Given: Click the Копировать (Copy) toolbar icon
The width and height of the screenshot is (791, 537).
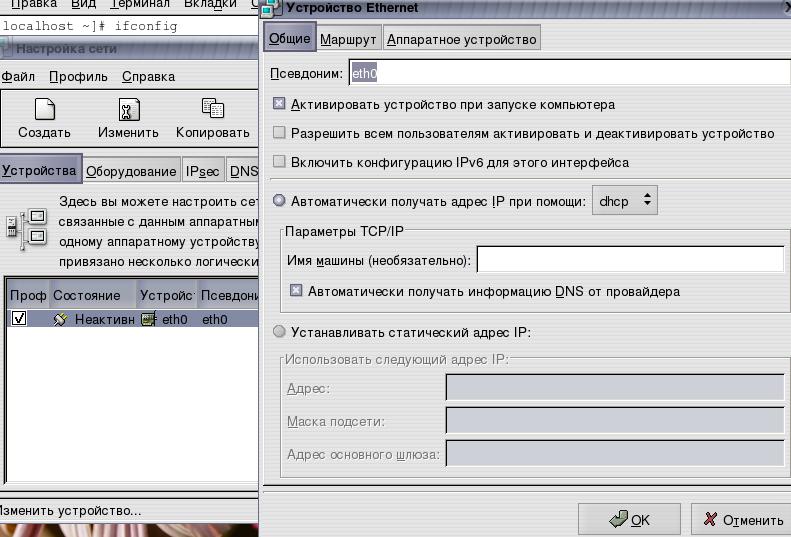Looking at the screenshot, I should [212, 108].
